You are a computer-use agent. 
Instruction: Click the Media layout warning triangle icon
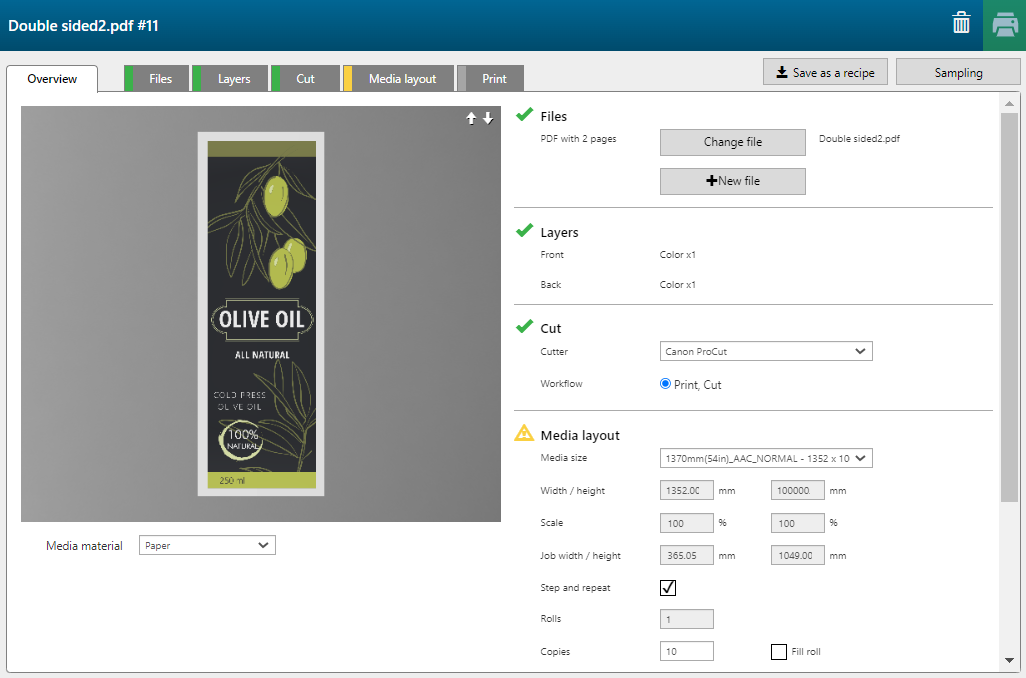tap(524, 434)
